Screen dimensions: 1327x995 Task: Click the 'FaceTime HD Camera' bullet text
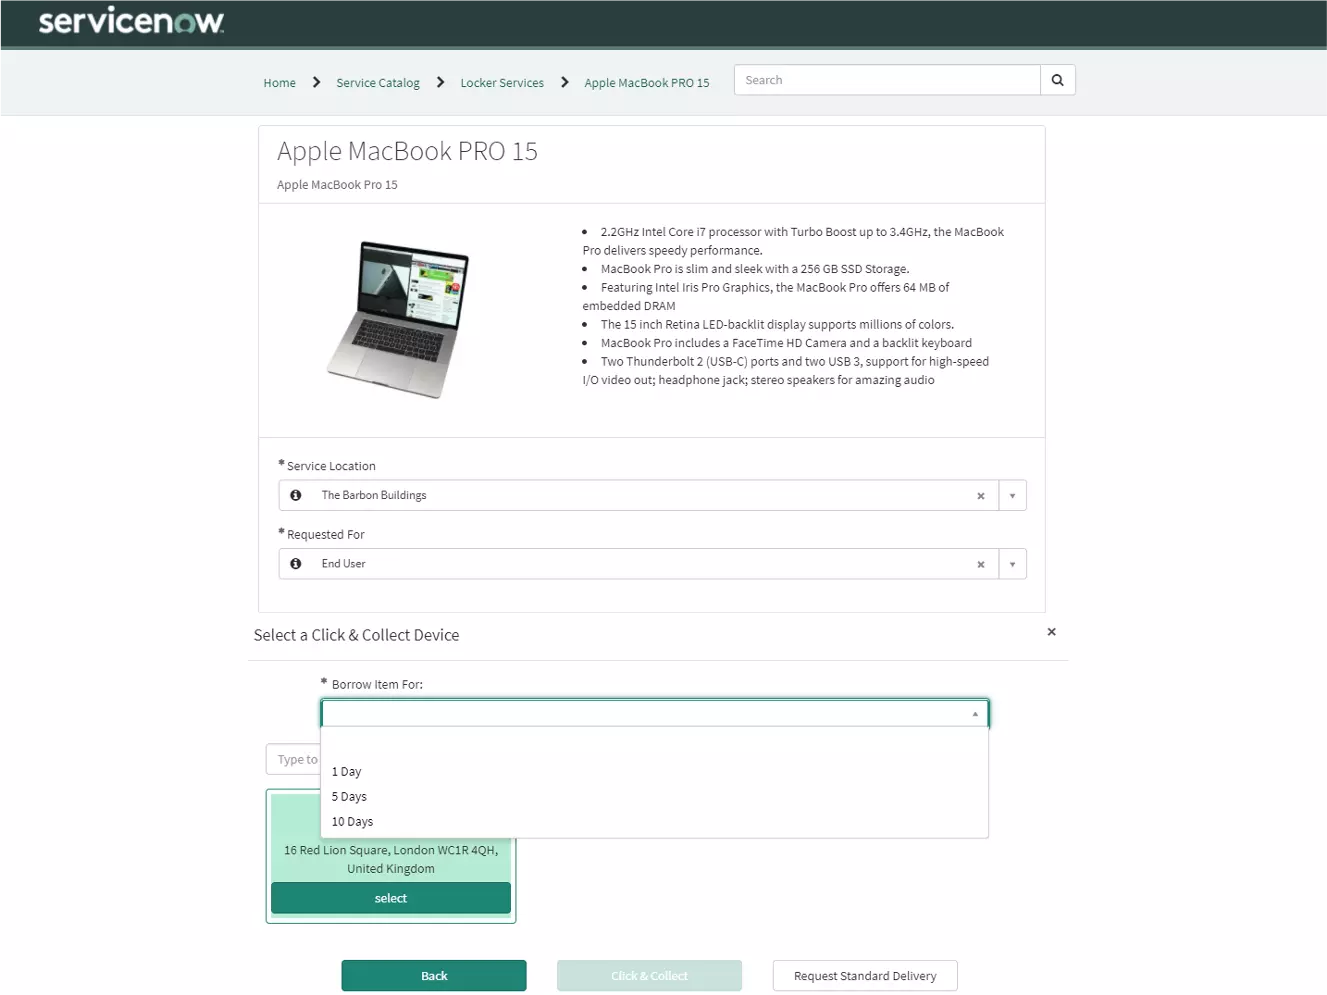click(786, 343)
